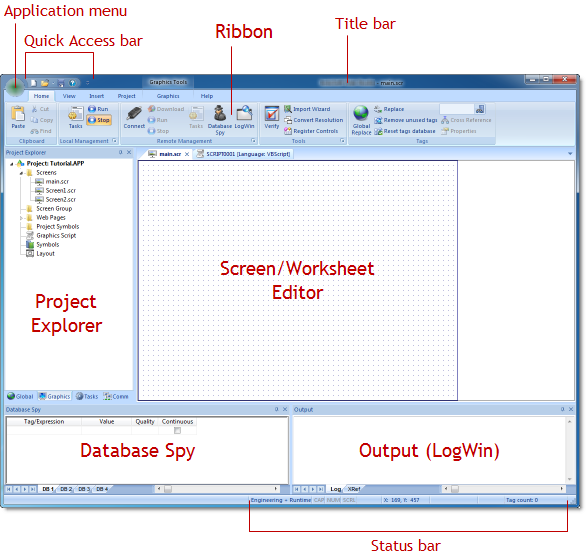Expand the Web Pages folder node
This screenshot has height=555, width=586.
click(21, 218)
